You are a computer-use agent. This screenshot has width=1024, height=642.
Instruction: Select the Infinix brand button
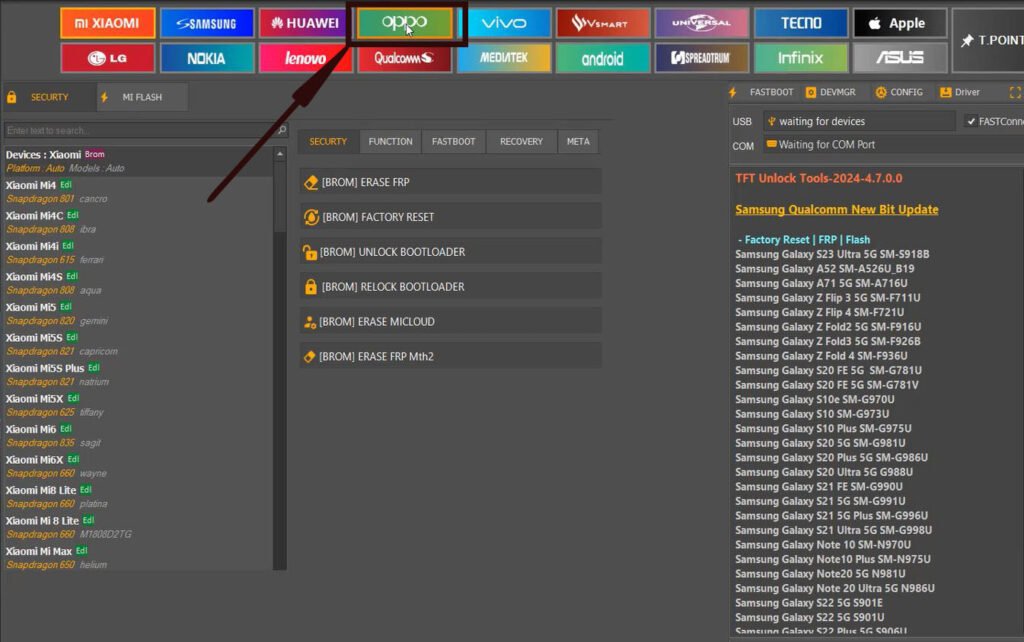[801, 58]
